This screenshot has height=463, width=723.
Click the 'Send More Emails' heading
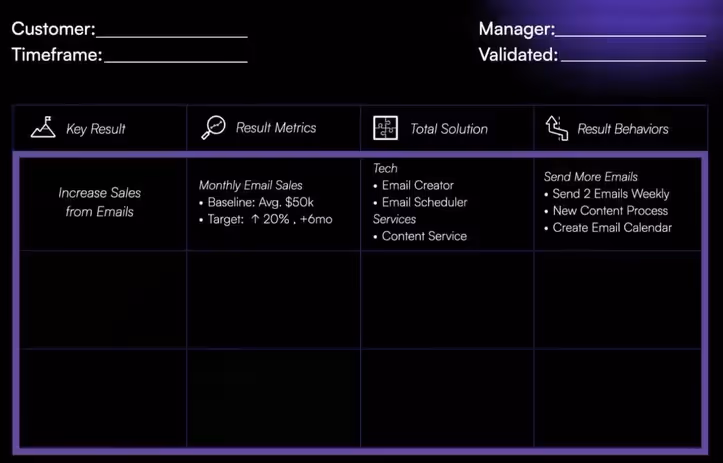pyautogui.click(x=591, y=177)
